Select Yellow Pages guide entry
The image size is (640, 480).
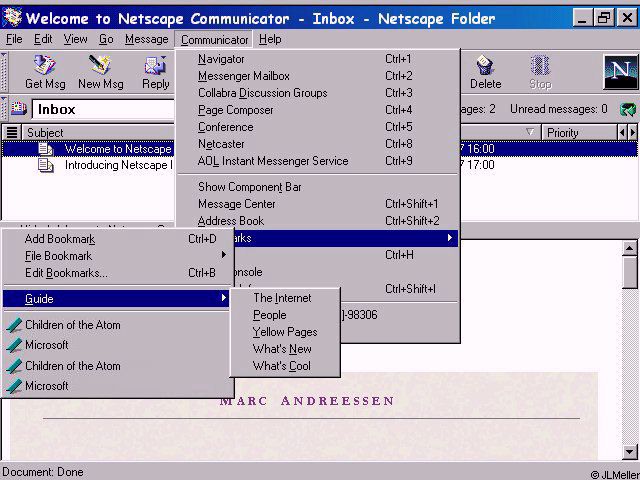(x=284, y=332)
